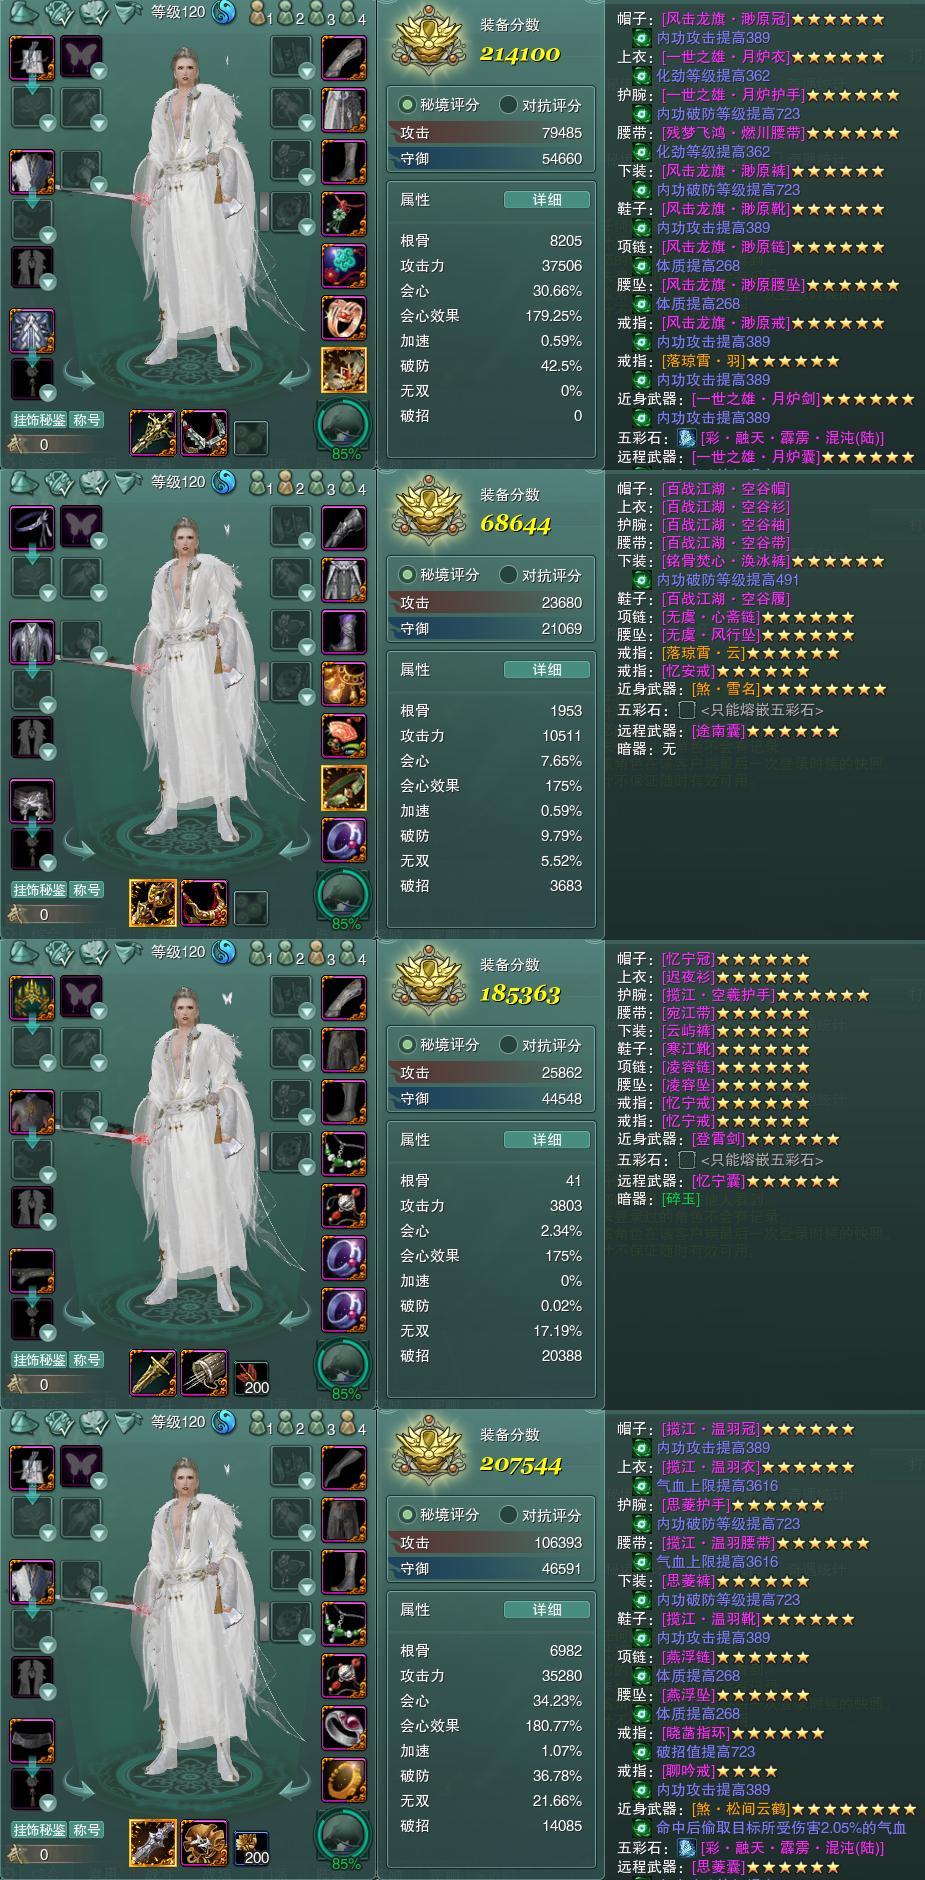
Task: Click the hat toggle icon above the 68644 panel
Action: click(x=24, y=483)
